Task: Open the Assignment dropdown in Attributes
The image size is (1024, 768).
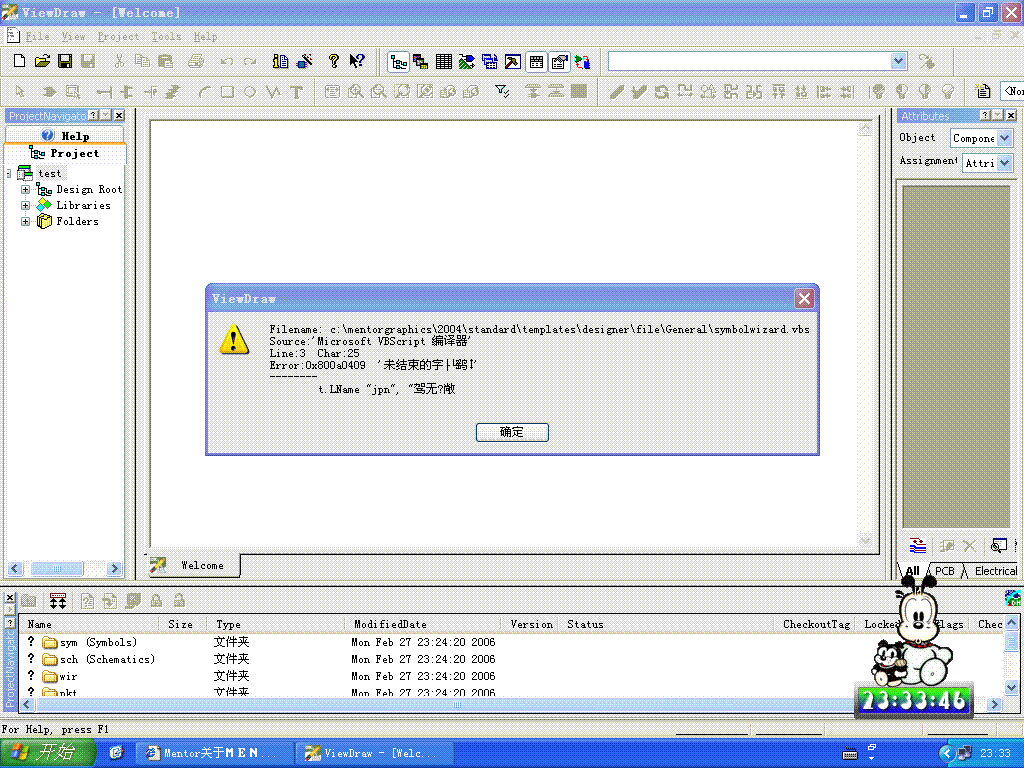Action: click(x=1004, y=163)
